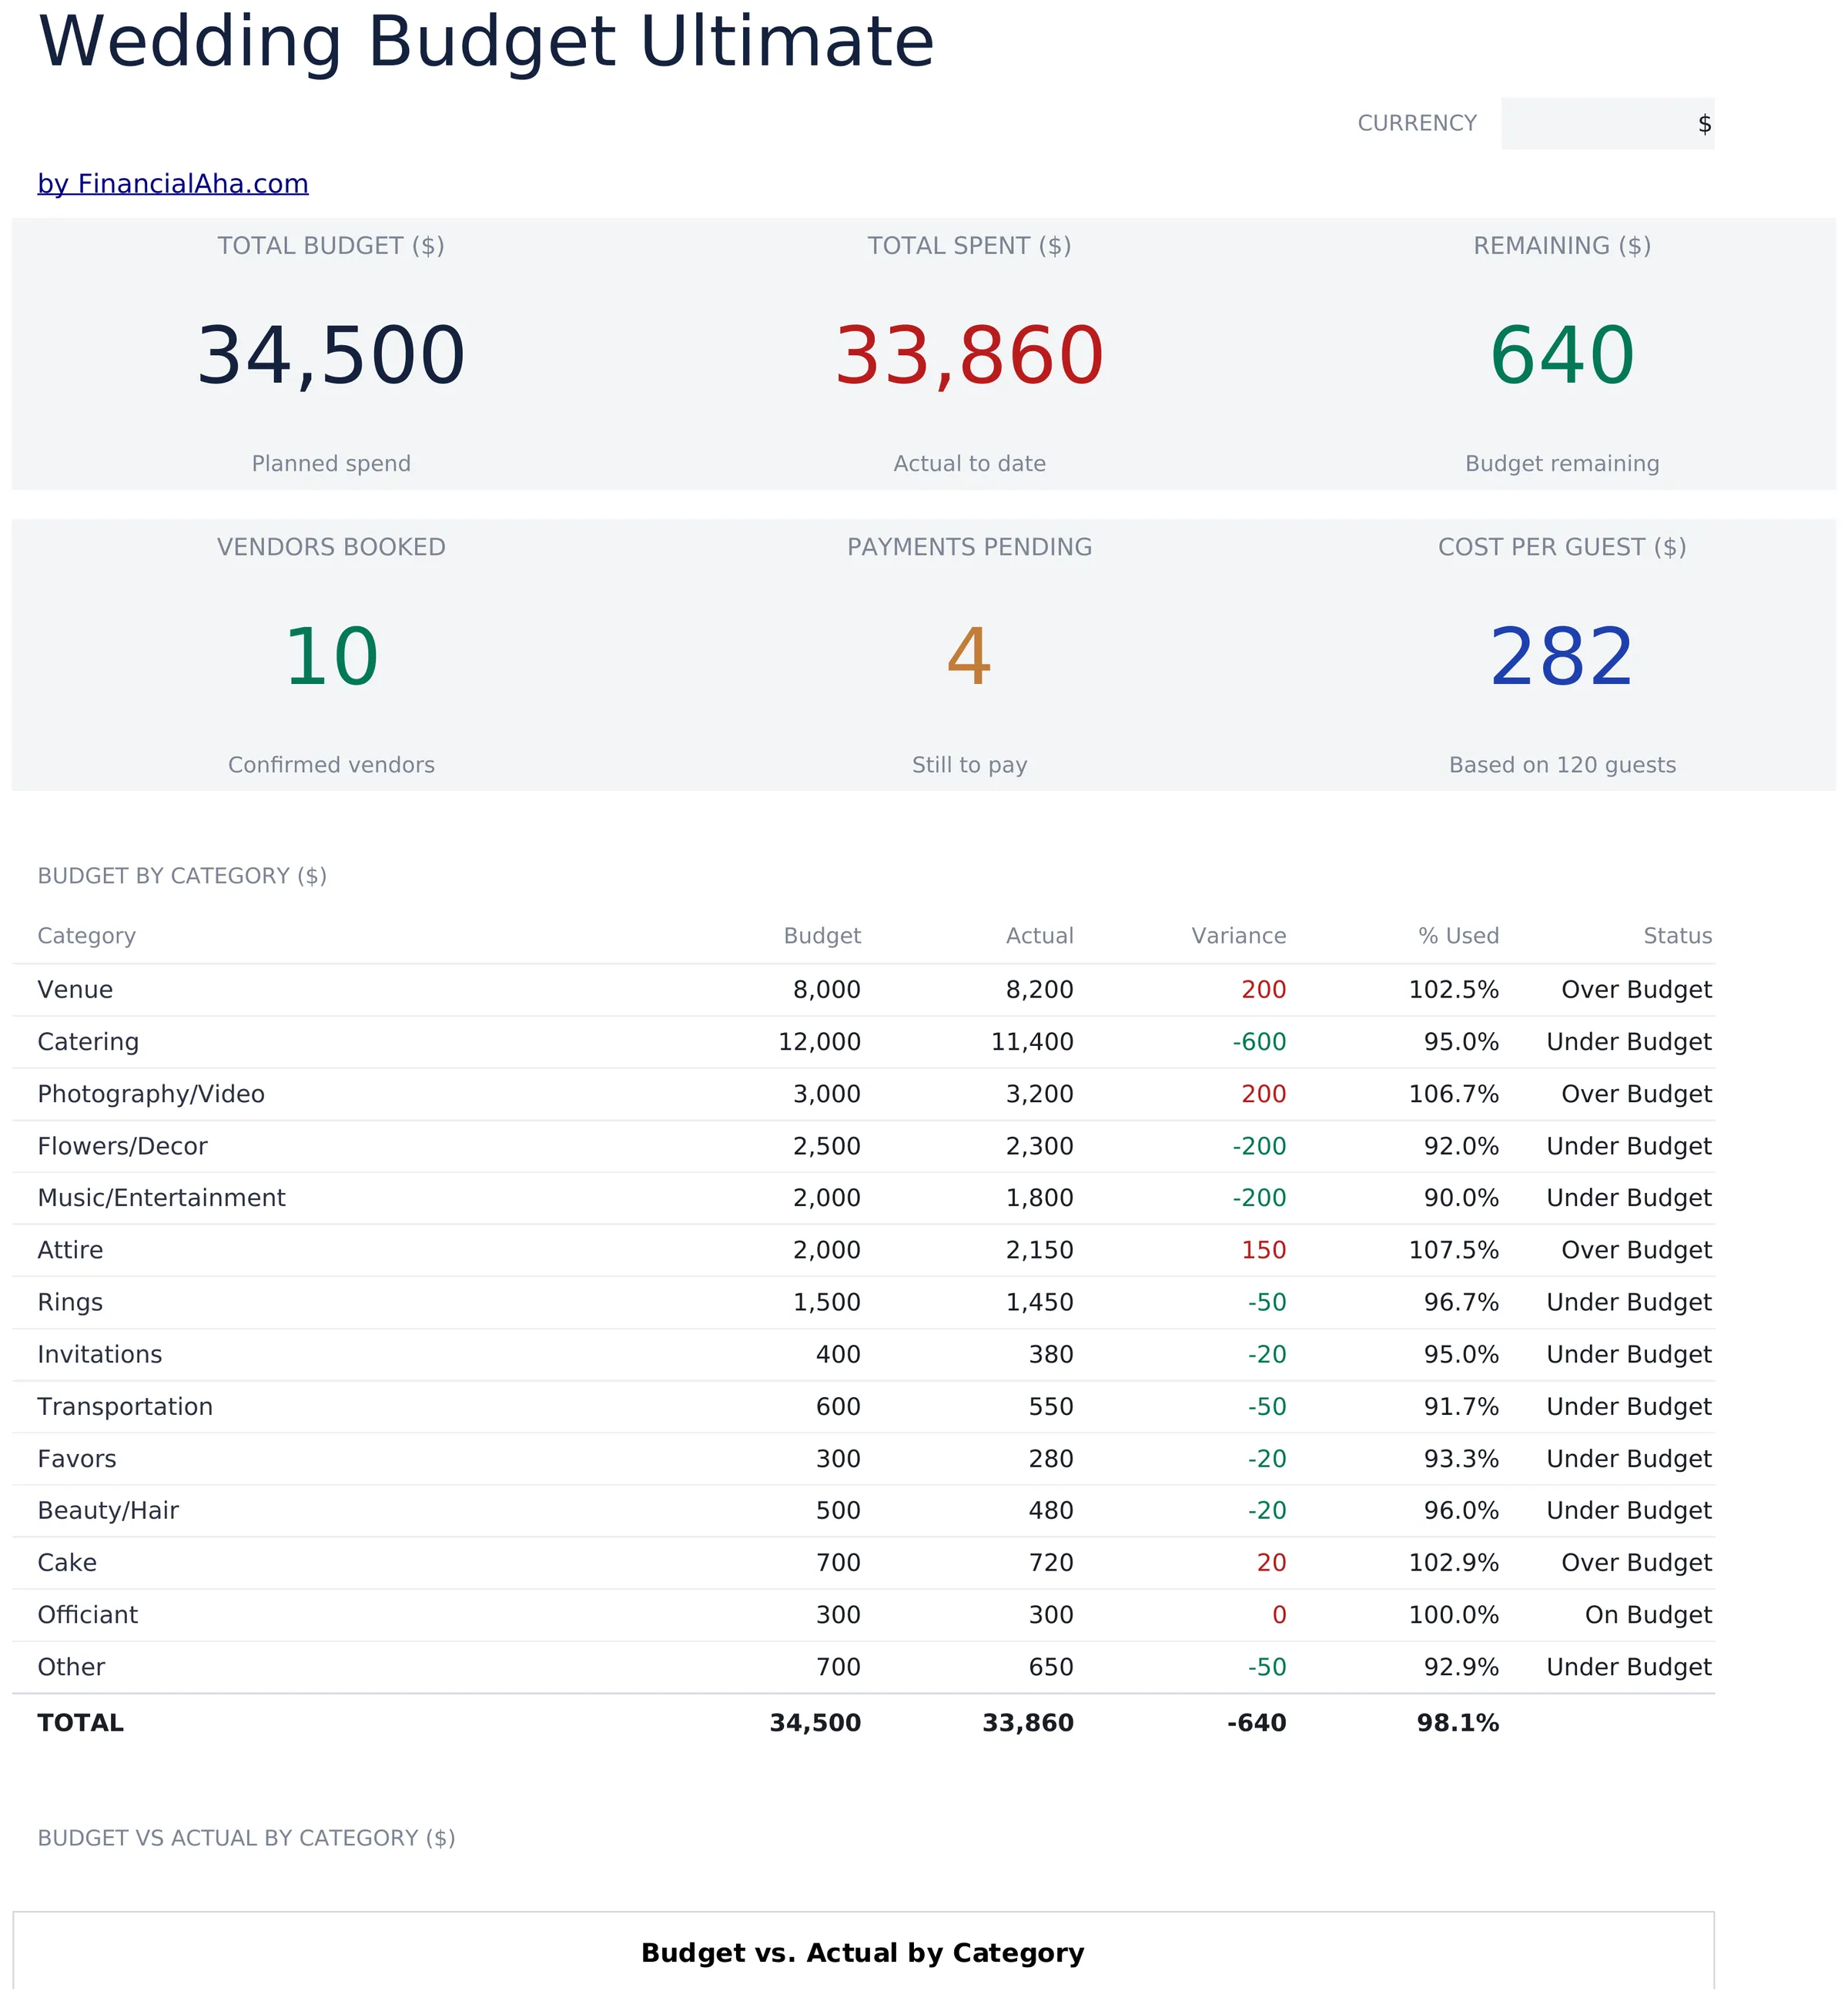Click payments pending value 4
1848x2001 pixels.
(969, 657)
